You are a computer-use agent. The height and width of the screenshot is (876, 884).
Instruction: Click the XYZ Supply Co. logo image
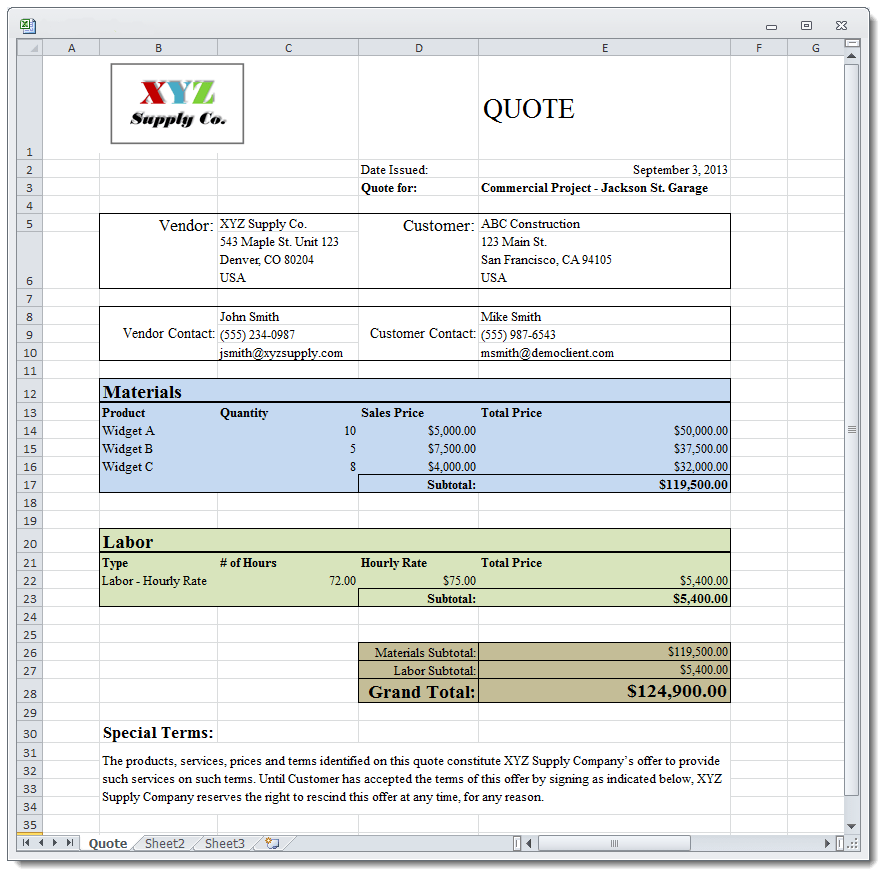(x=177, y=104)
